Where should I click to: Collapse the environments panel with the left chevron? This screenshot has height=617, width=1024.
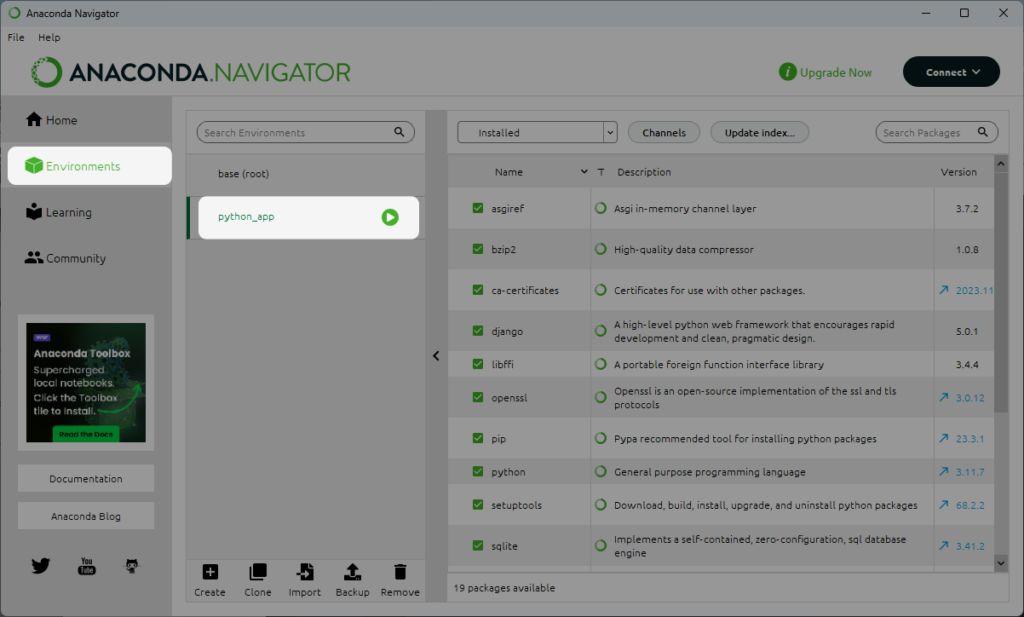tap(436, 356)
